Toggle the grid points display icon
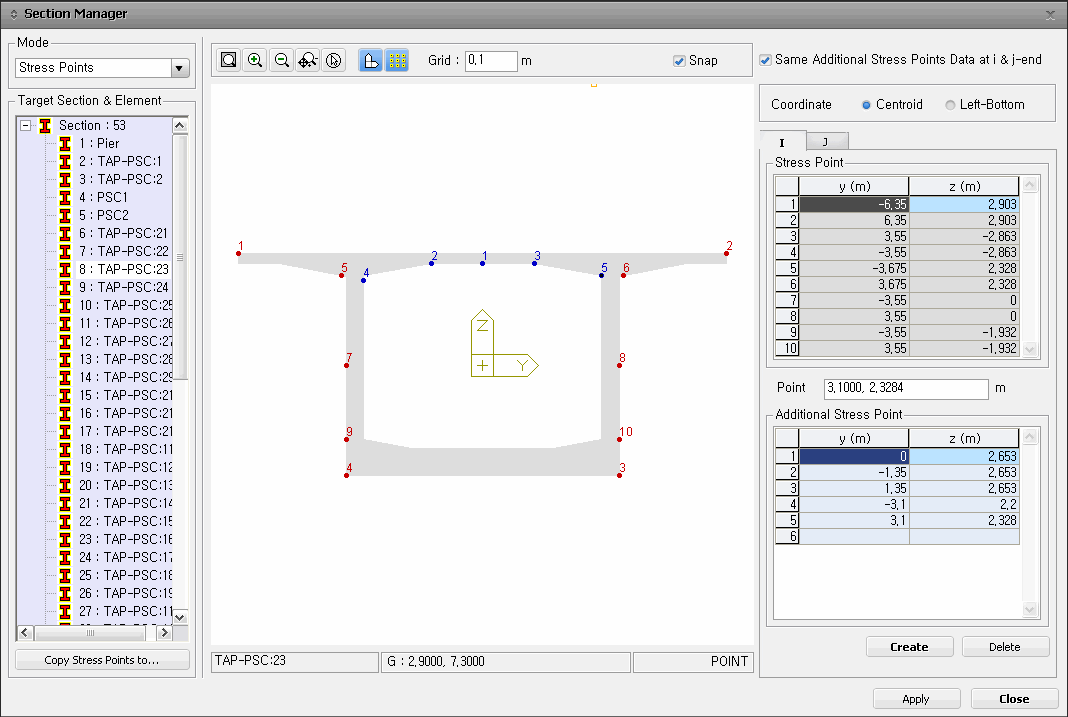1068x717 pixels. (x=397, y=61)
